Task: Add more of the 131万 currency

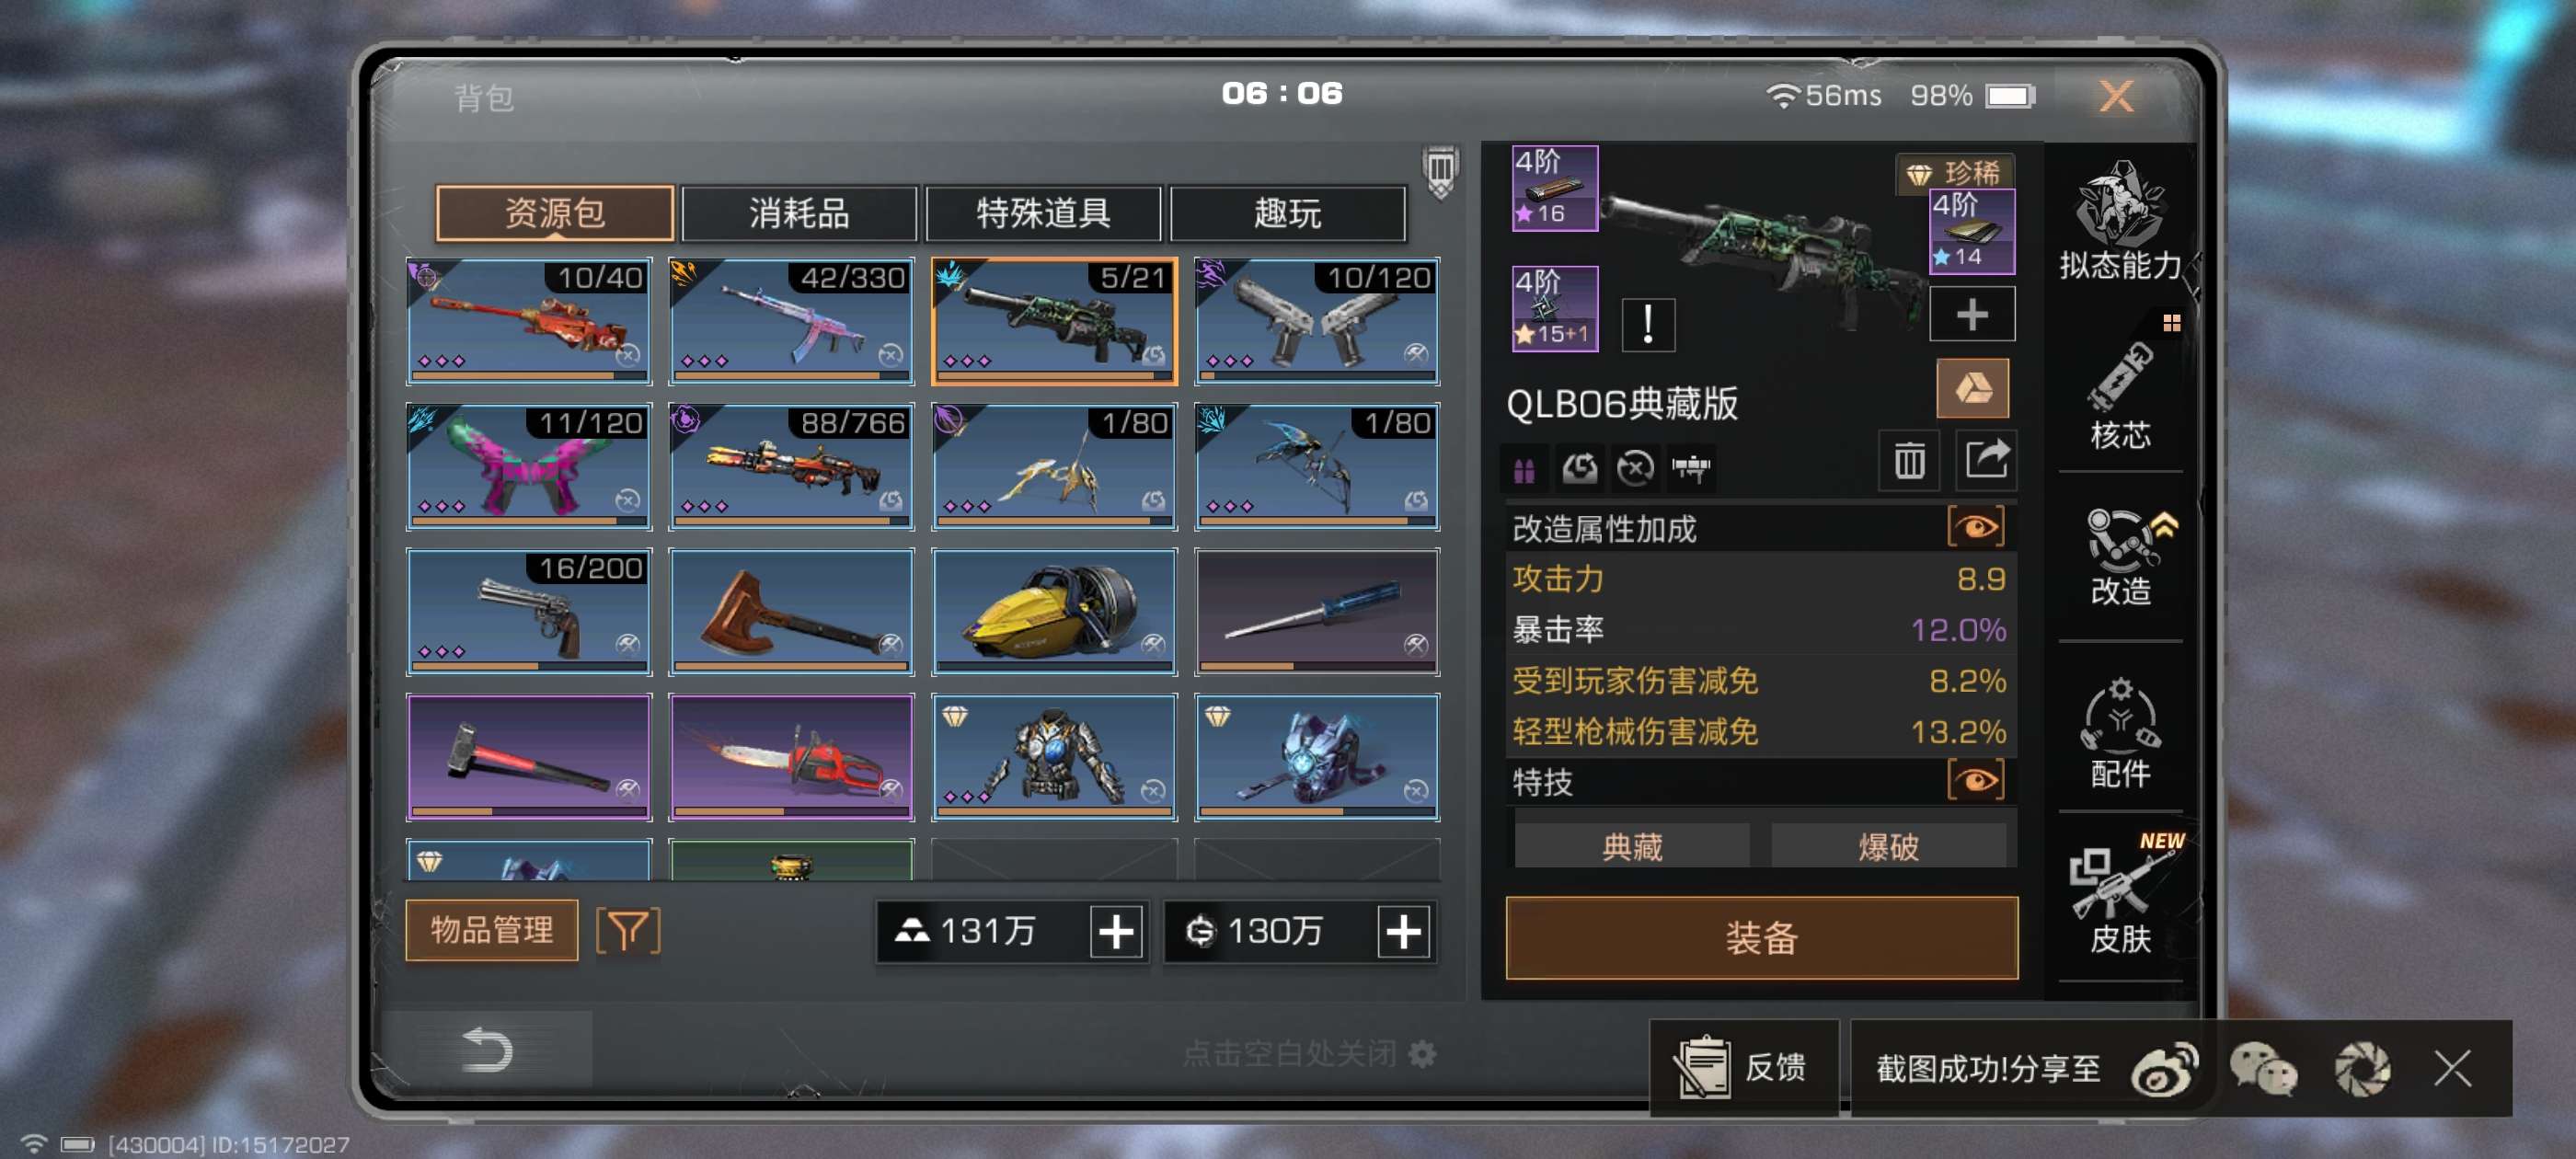Action: tap(1116, 932)
